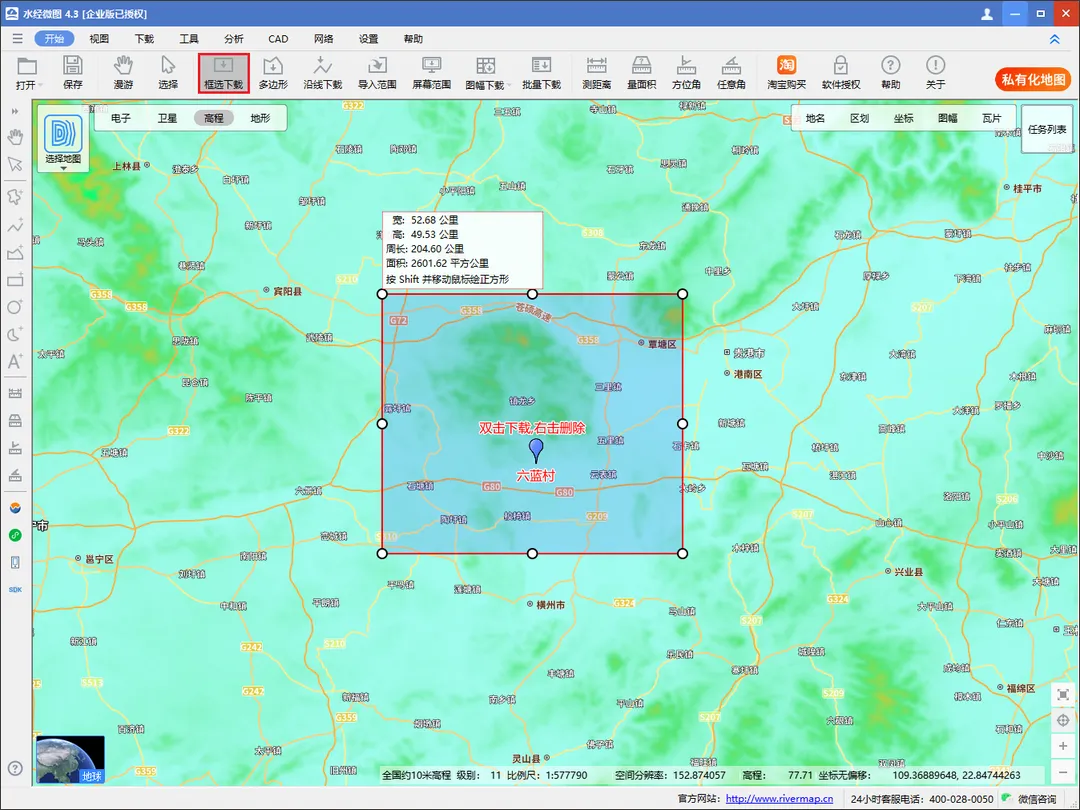Choose the 沿线下载 along-line download tool
1080x810 pixels.
point(322,72)
